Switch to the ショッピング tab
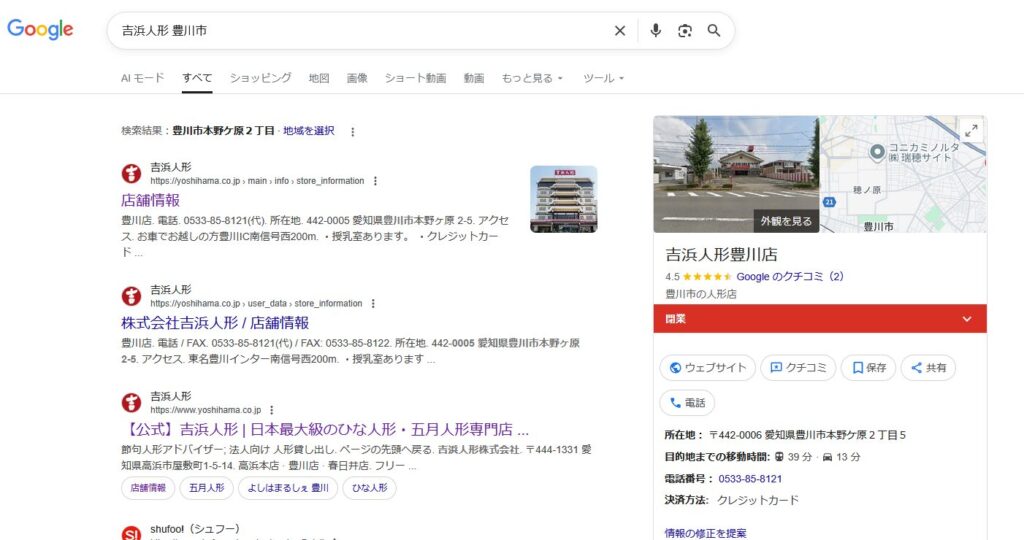This screenshot has height=540, width=1024. pyautogui.click(x=260, y=78)
